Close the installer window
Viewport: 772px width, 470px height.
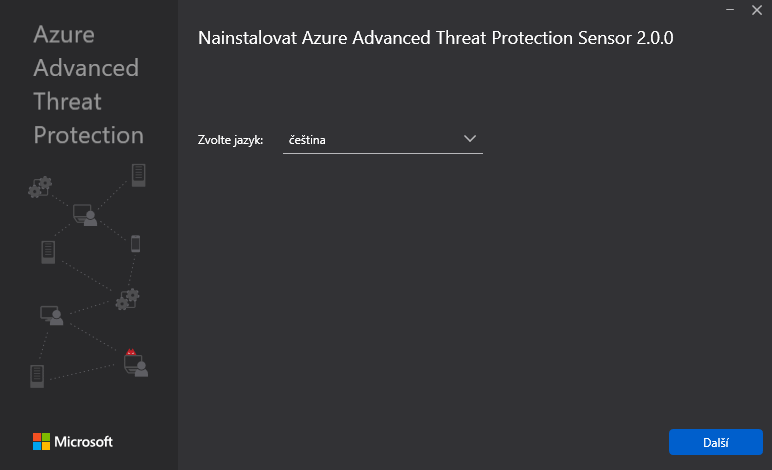click(756, 9)
